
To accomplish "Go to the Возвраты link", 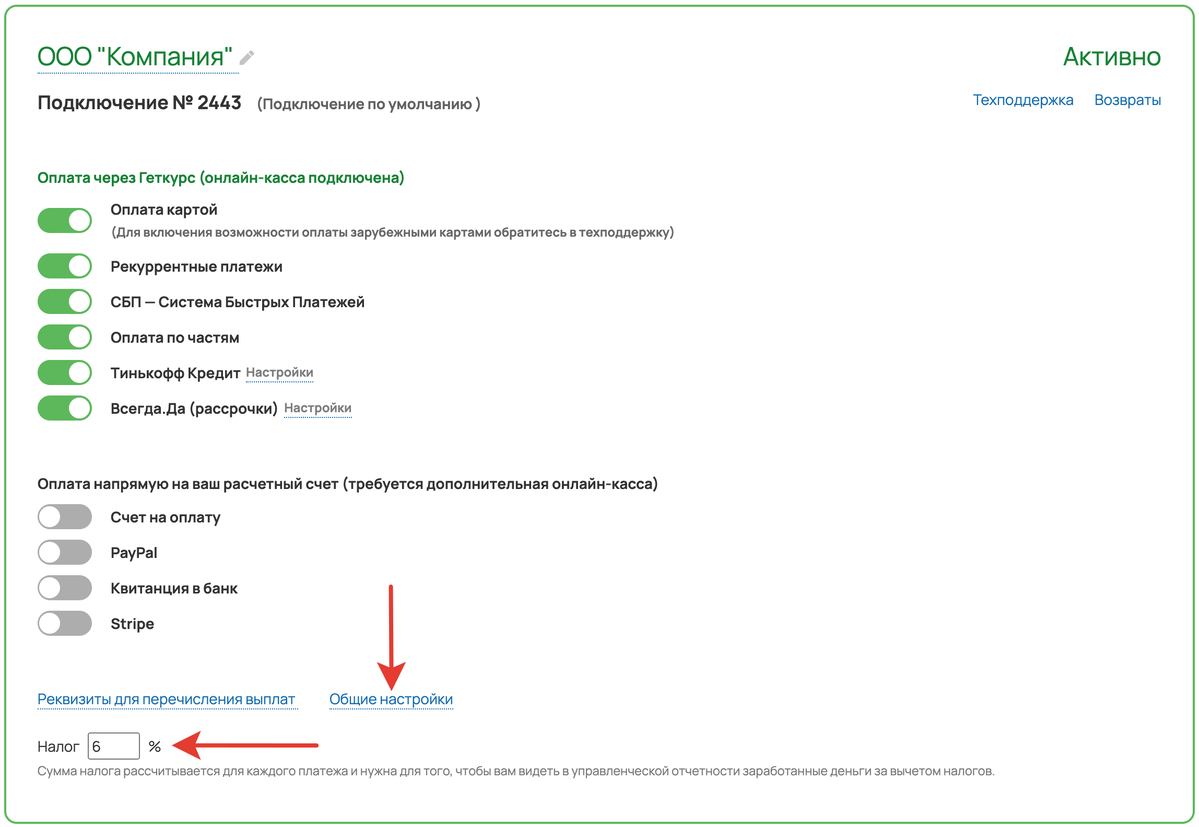I will [1127, 100].
